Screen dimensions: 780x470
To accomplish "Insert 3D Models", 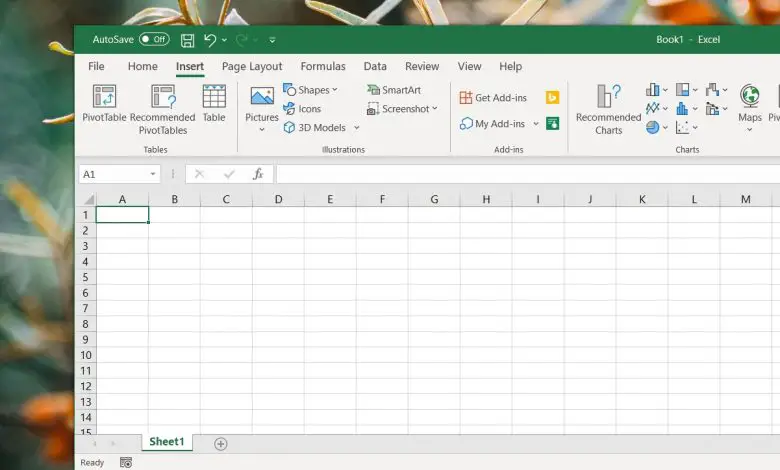I will click(315, 127).
